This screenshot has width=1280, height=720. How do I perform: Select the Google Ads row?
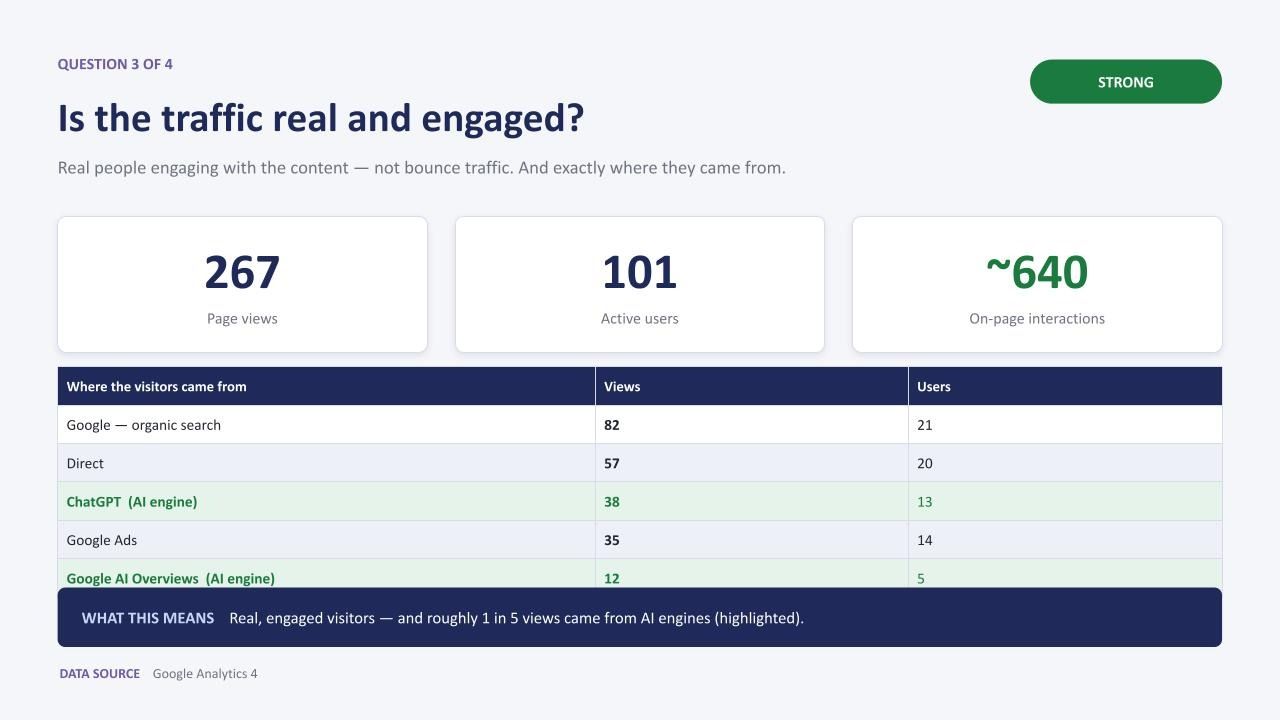[640, 540]
